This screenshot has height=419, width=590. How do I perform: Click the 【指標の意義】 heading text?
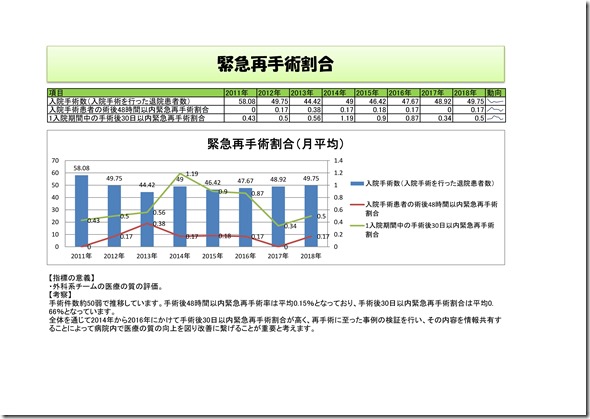click(x=71, y=278)
